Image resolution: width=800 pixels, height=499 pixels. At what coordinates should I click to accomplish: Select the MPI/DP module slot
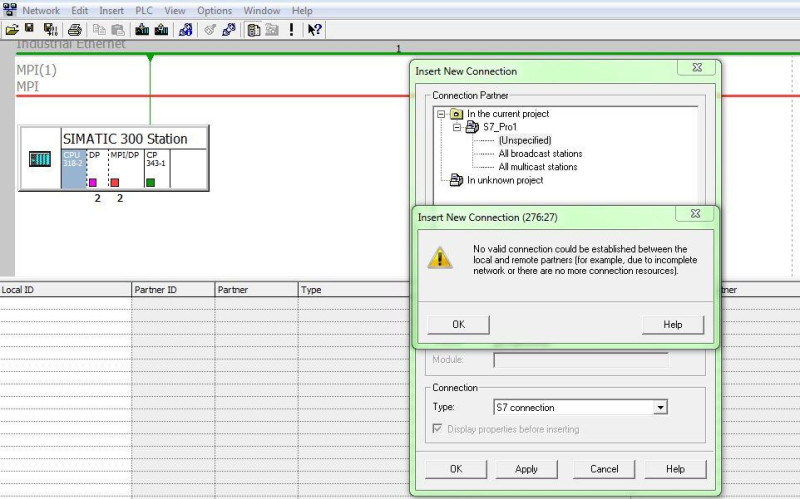tap(126, 169)
